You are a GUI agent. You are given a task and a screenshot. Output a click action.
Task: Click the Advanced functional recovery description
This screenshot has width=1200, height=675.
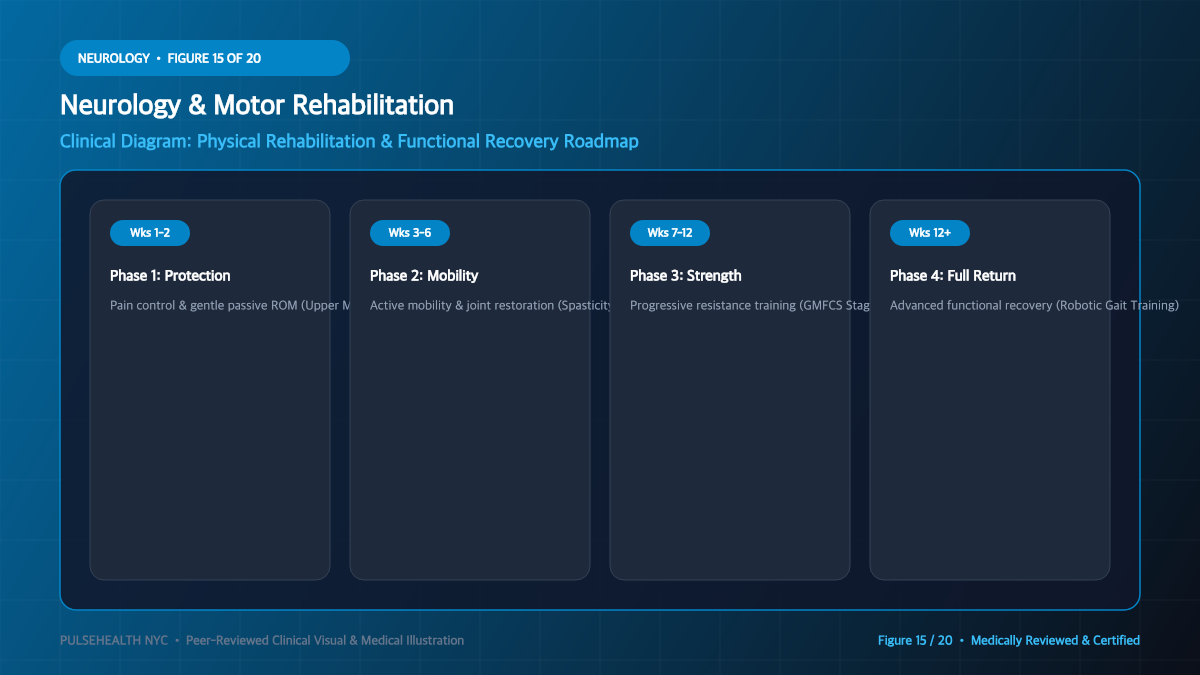[1034, 305]
